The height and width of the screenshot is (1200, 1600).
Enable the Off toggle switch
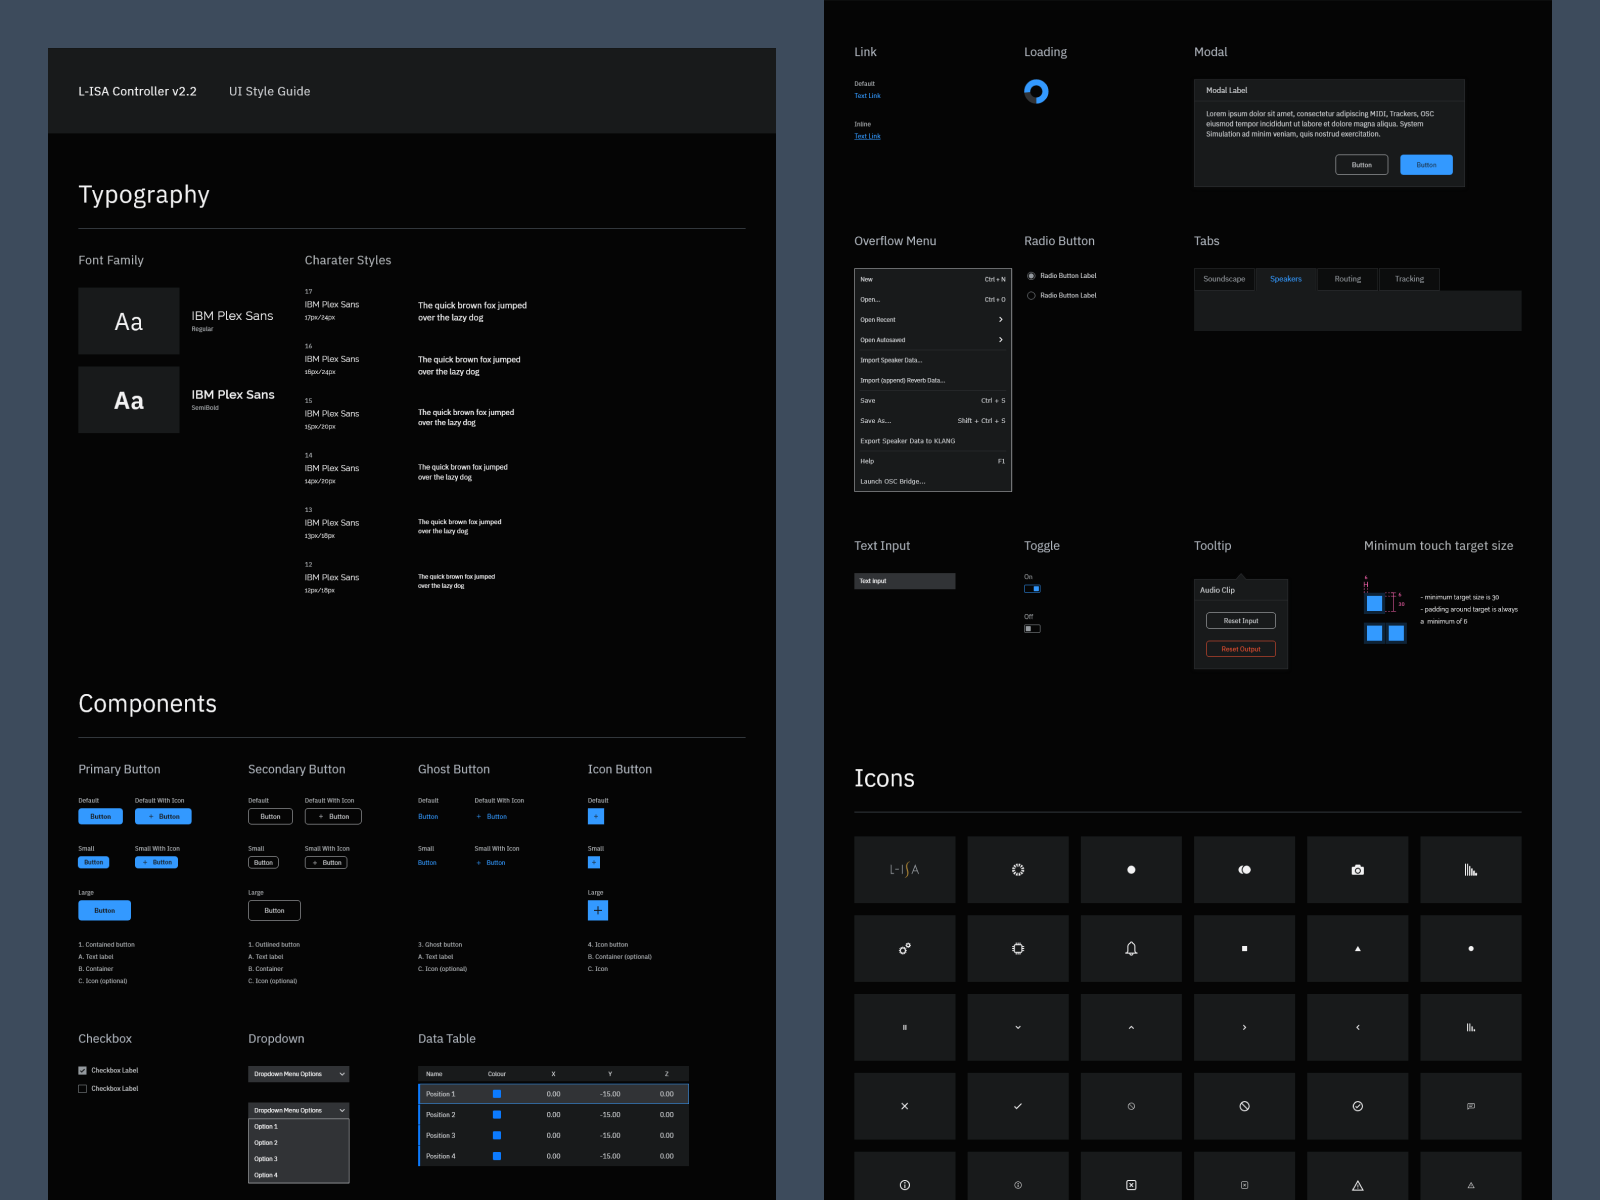1032,628
